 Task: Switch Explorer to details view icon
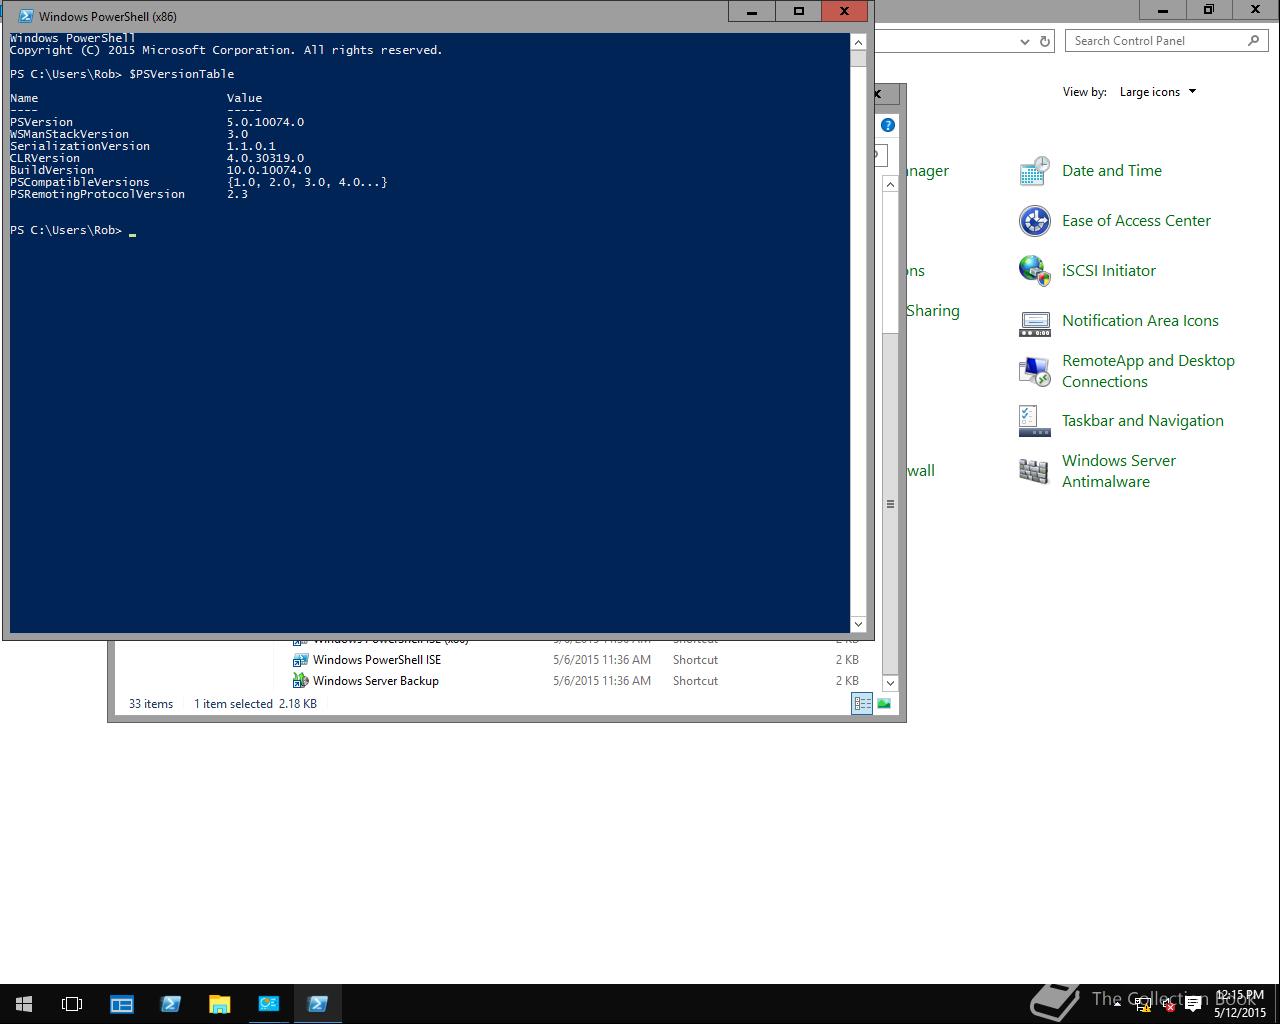click(x=862, y=704)
